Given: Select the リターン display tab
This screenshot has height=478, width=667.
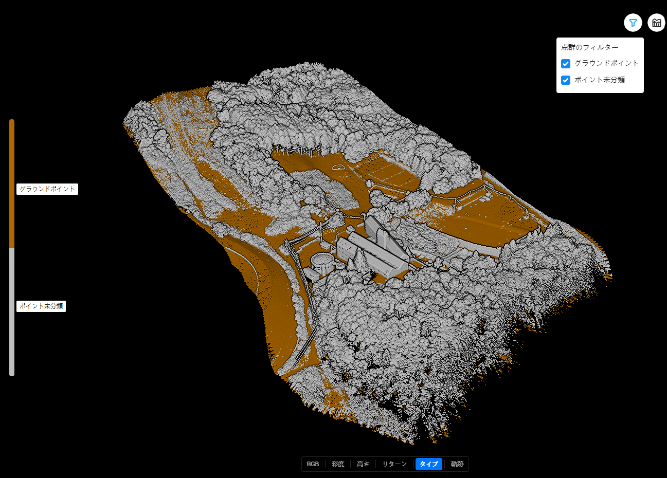Looking at the screenshot, I should [x=395, y=464].
